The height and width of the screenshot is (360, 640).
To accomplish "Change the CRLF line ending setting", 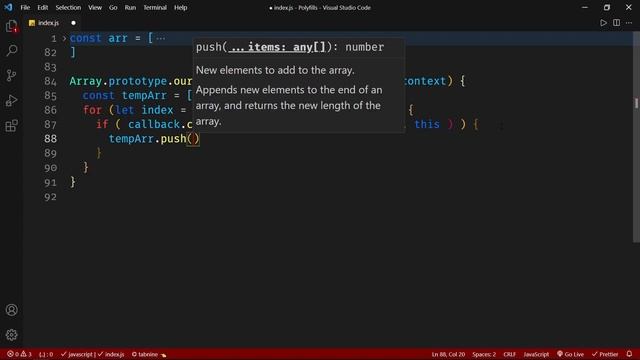I will (x=509, y=354).
